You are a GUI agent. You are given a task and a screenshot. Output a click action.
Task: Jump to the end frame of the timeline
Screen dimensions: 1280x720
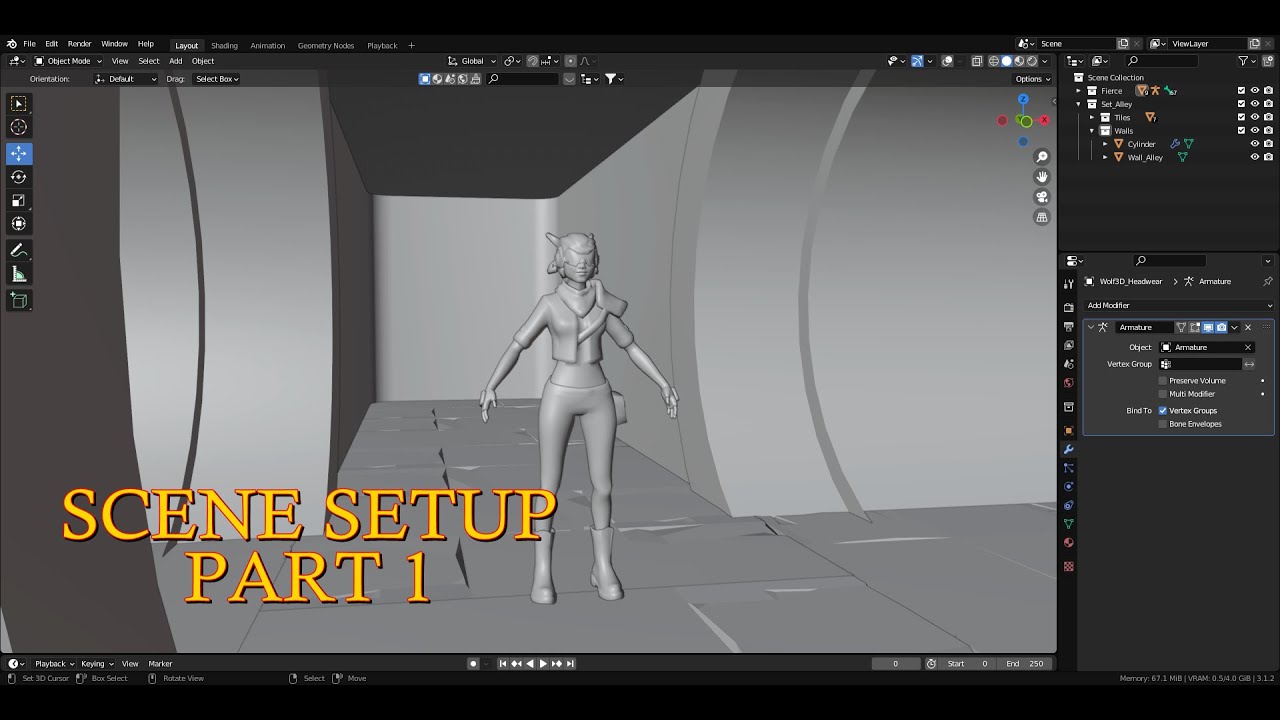(570, 663)
